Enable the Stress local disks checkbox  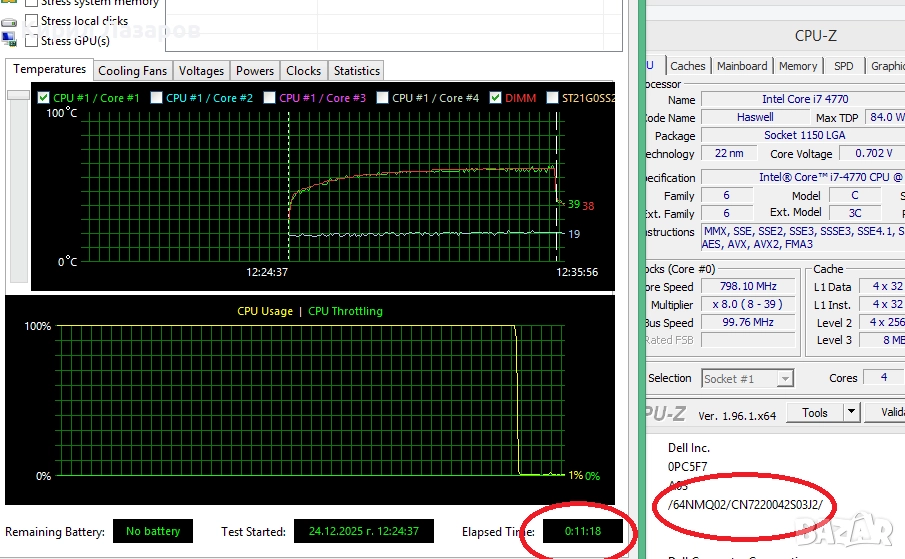coord(32,21)
